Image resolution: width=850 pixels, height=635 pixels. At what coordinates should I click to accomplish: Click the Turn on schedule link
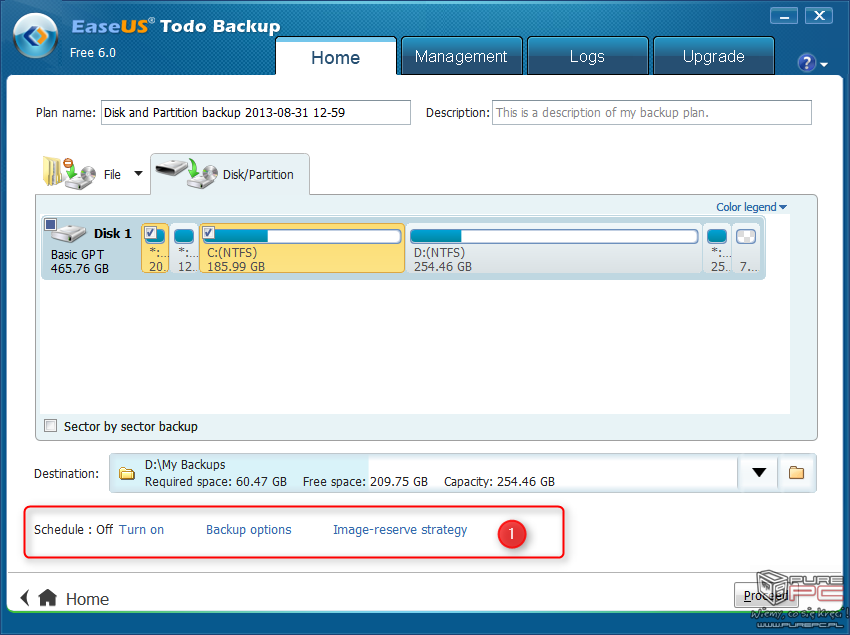coord(141,530)
